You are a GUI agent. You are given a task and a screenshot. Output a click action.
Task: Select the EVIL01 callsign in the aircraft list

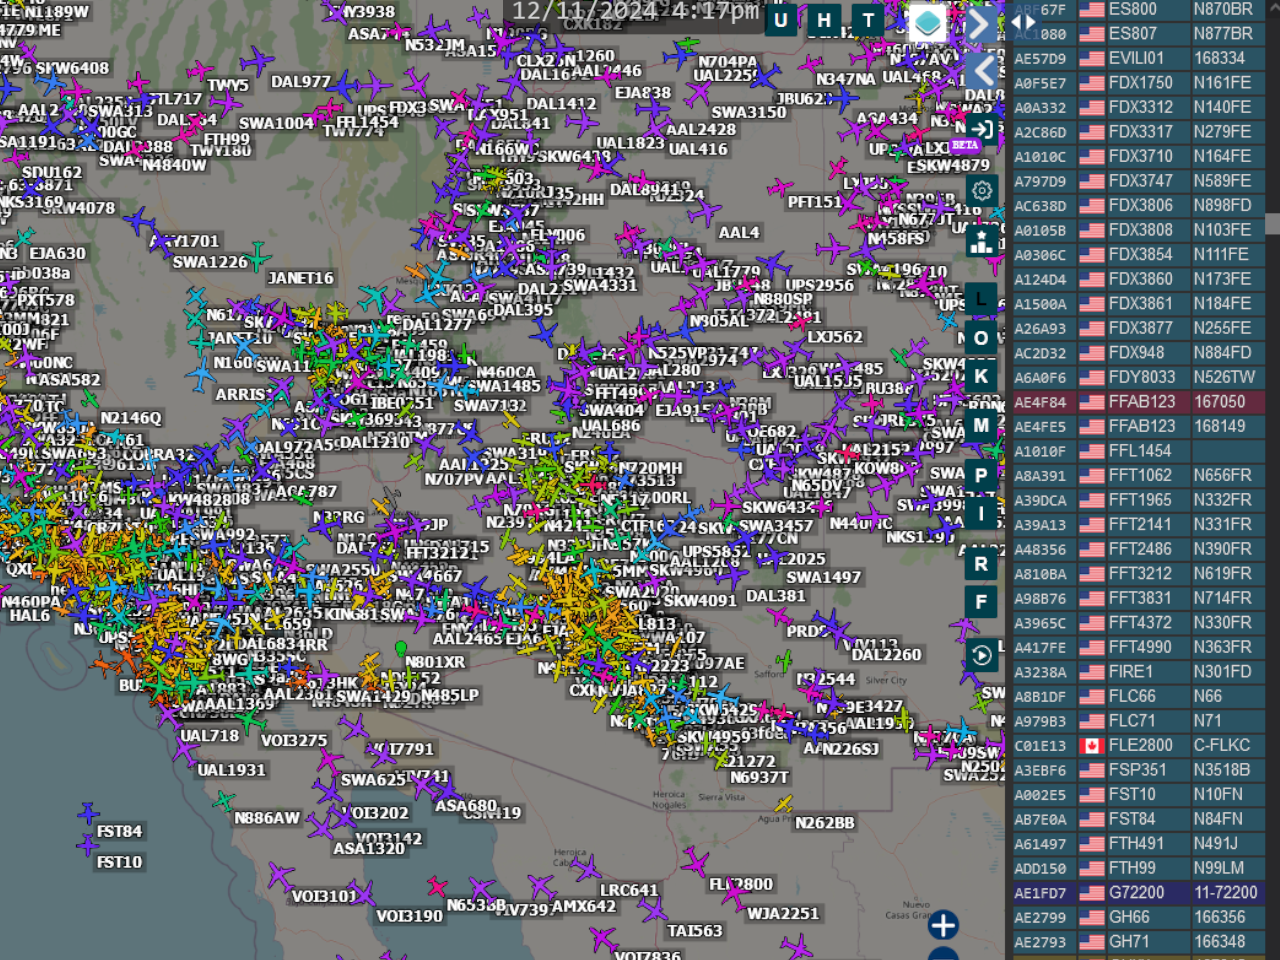coord(1136,59)
